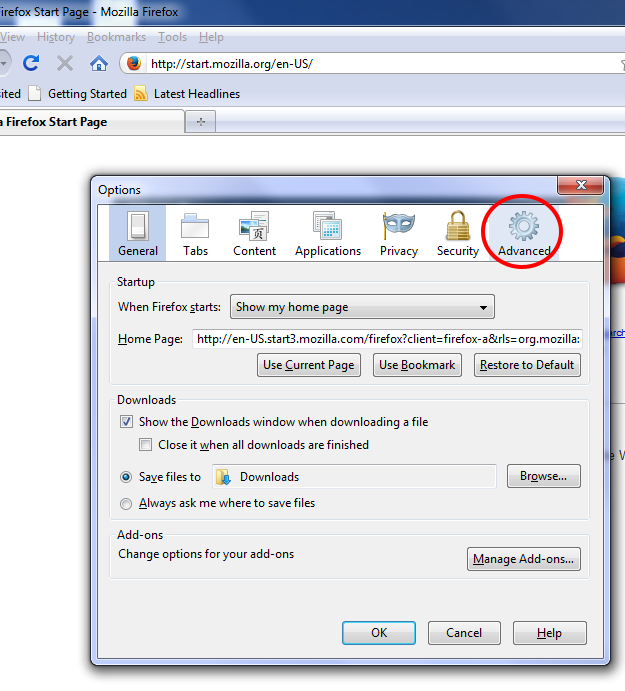Reload the page with the refresh icon
This screenshot has height=691, width=625.
(31, 63)
